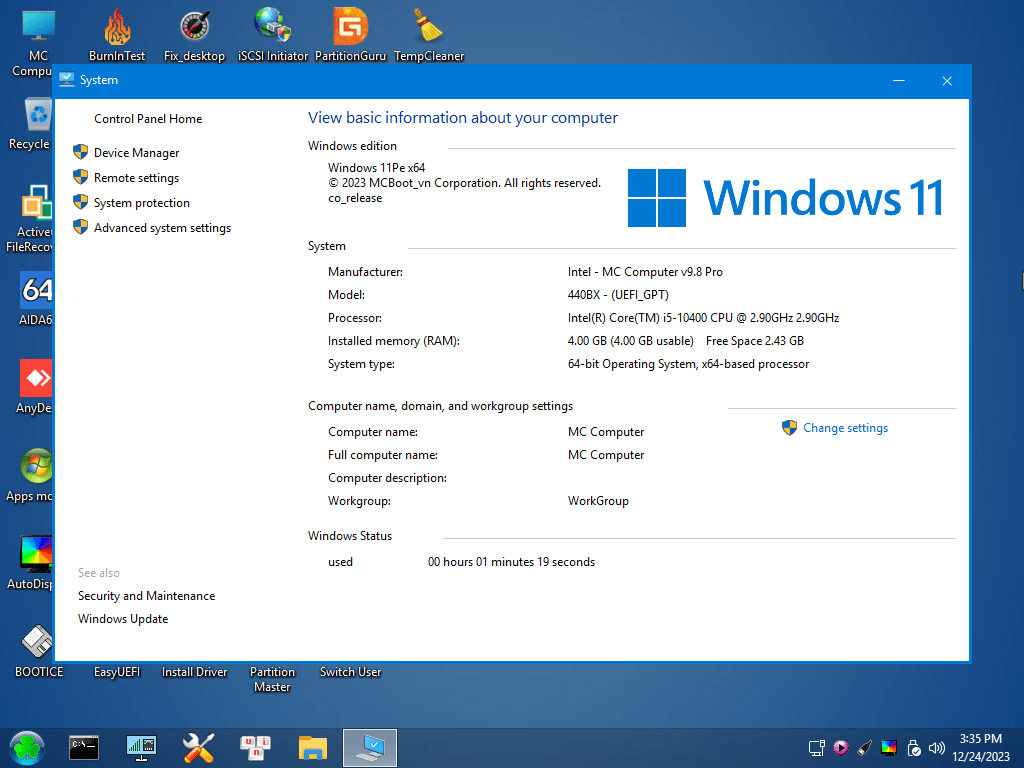
Task: Click the green clover Start button
Action: point(27,747)
